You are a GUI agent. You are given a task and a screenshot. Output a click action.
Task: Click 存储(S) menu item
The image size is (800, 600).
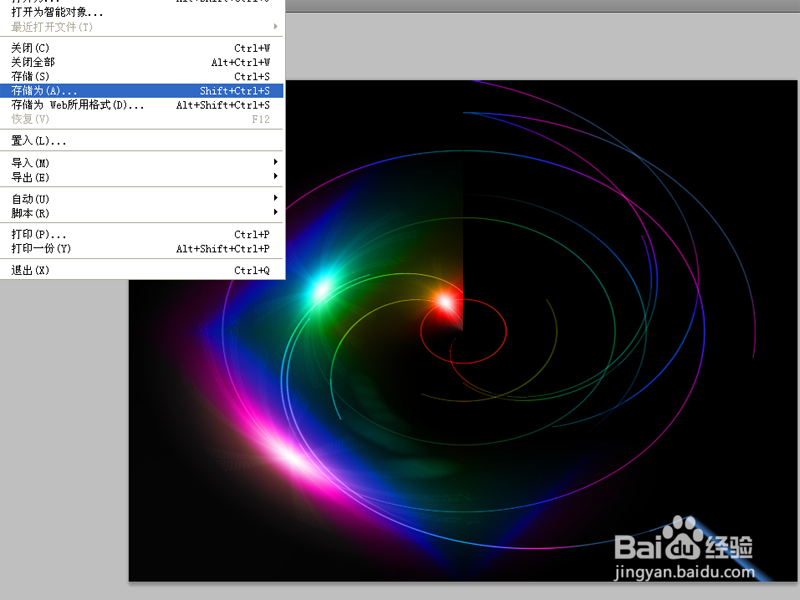142,77
